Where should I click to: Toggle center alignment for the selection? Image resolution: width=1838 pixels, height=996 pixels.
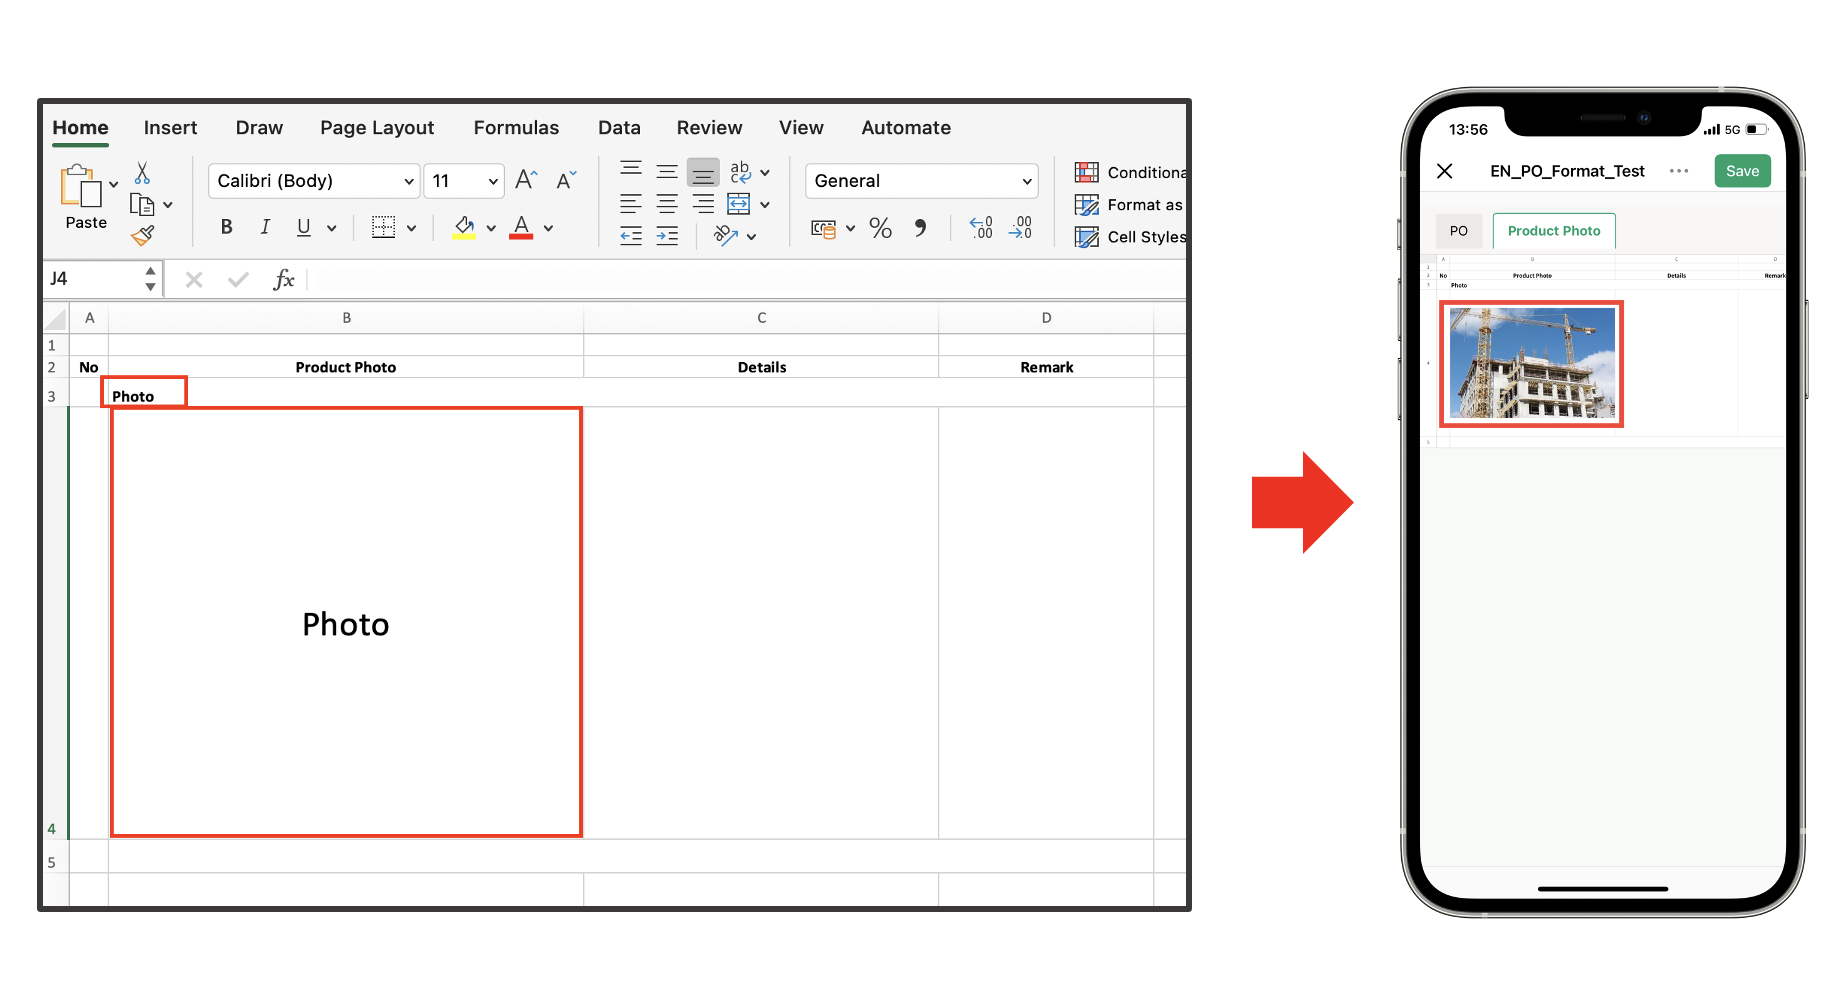coord(666,202)
